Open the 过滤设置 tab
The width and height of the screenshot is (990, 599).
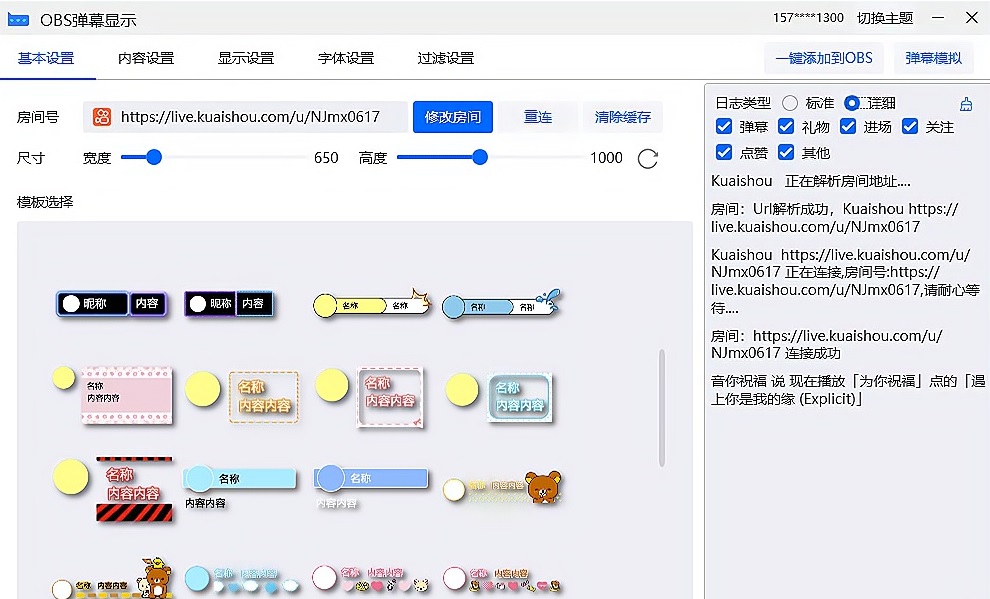coord(445,57)
